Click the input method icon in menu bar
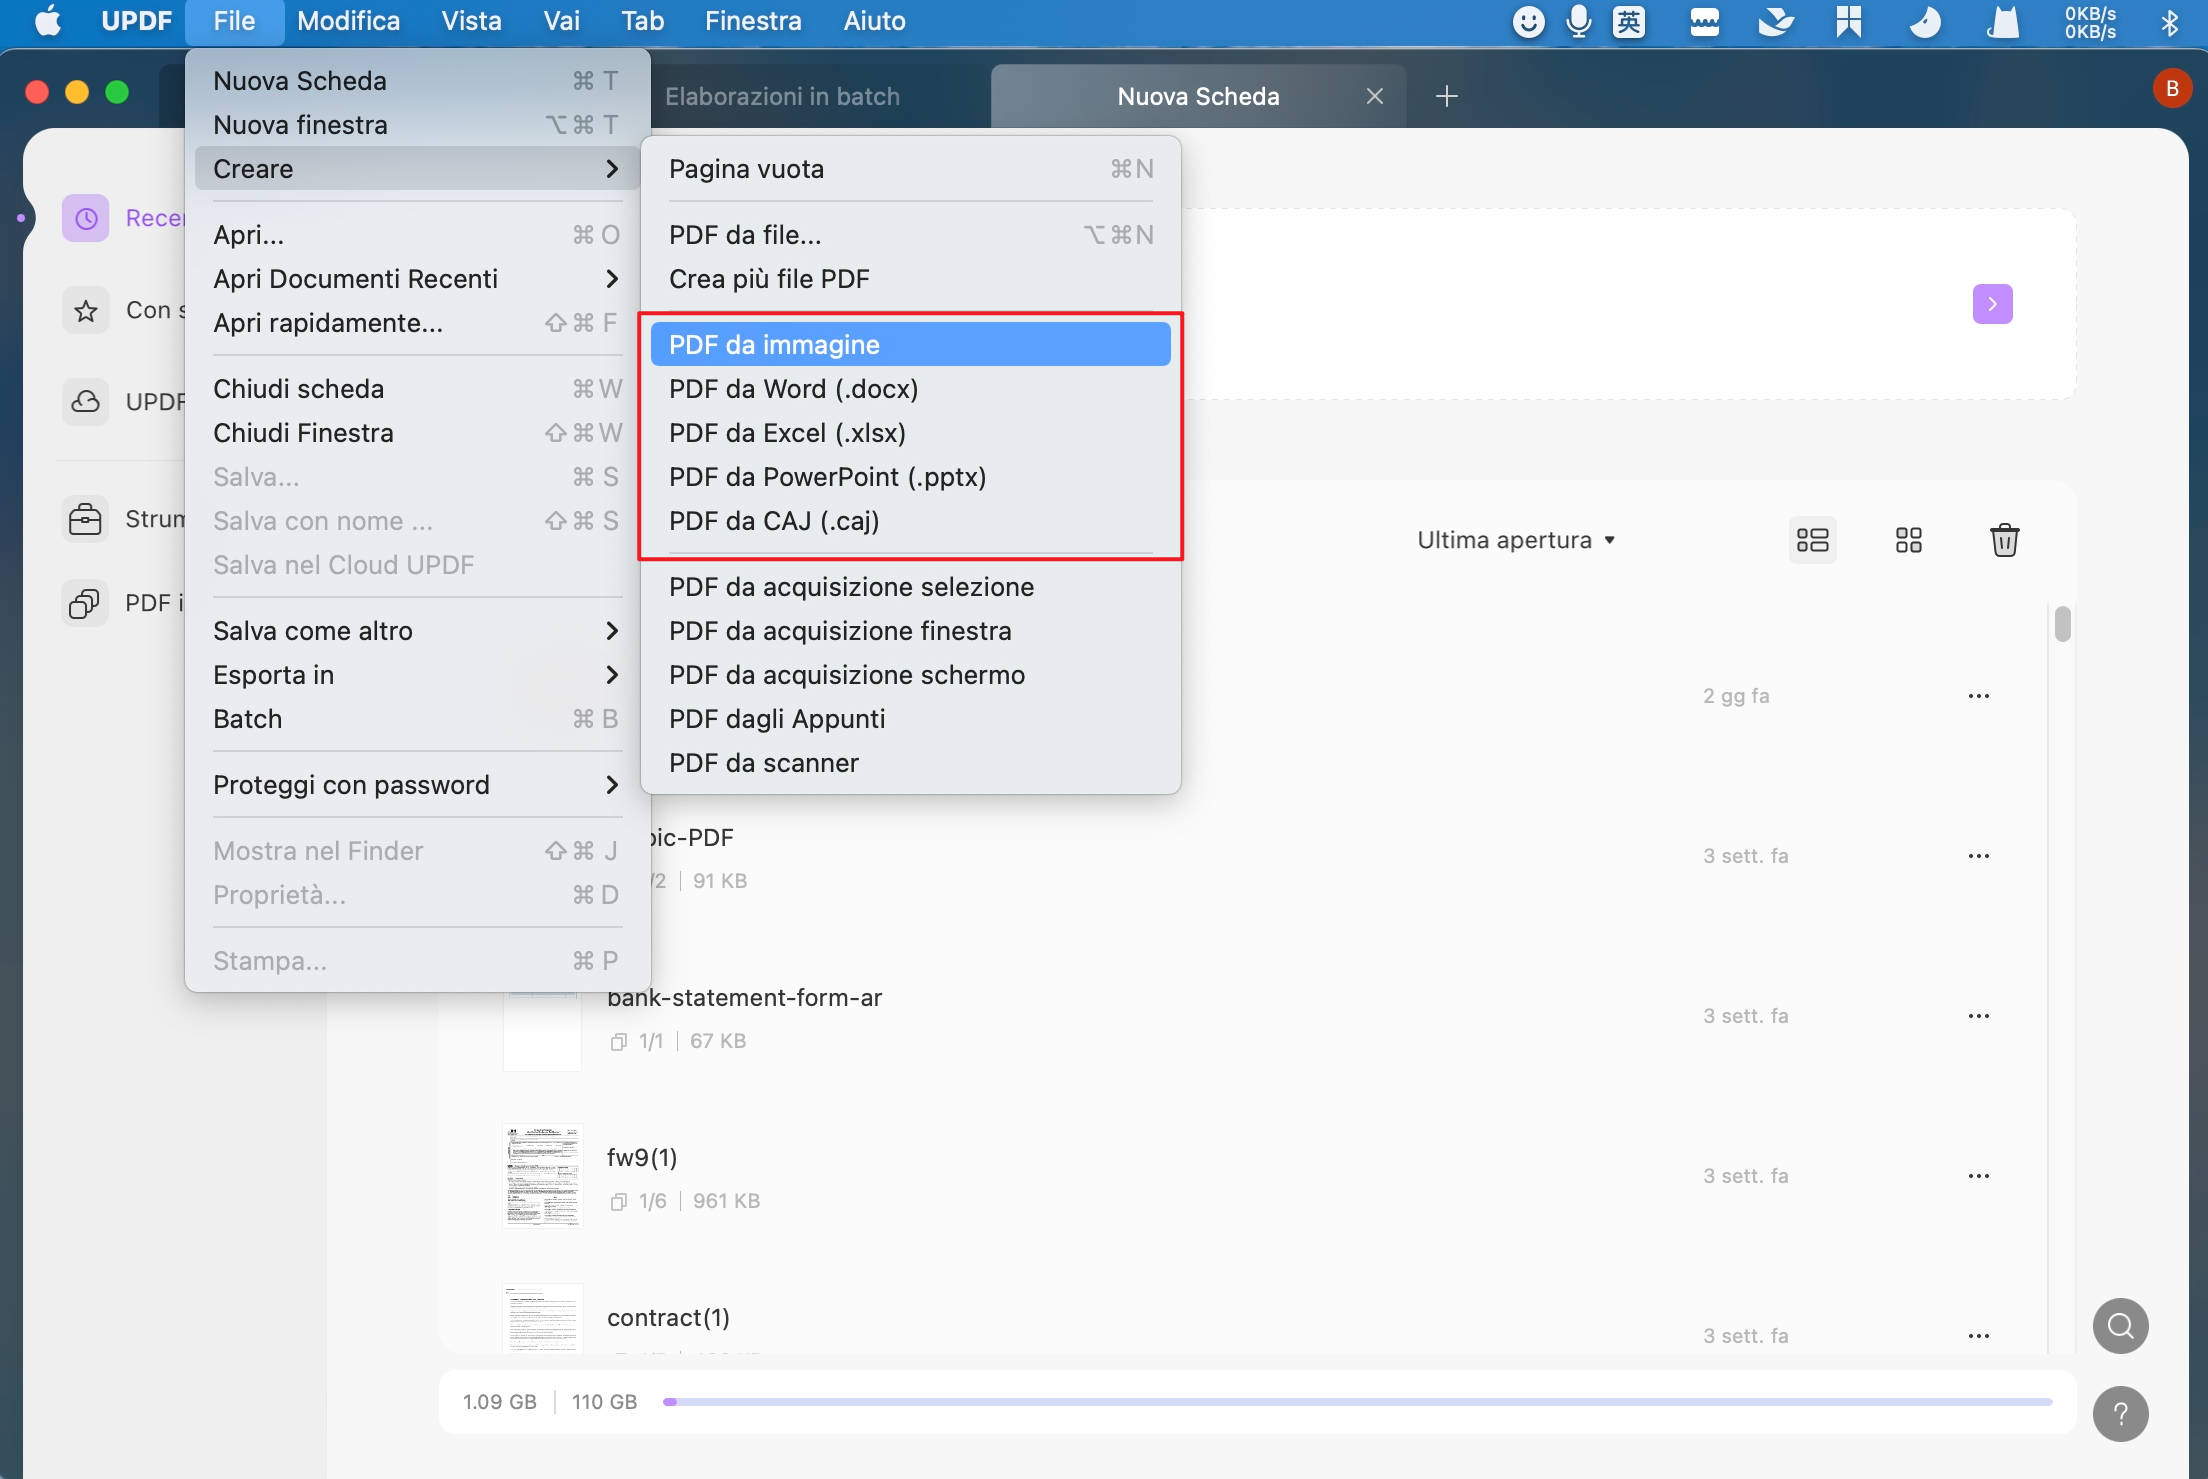Viewport: 2208px width, 1479px height. click(1629, 21)
